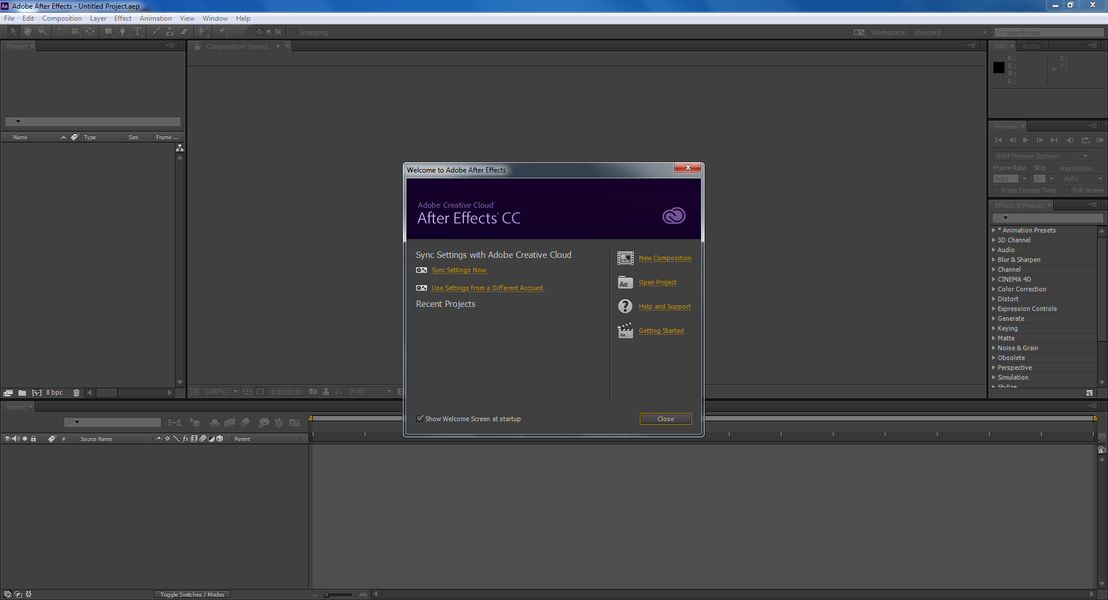The height and width of the screenshot is (600, 1108).
Task: Uncheck Show Welcome Screen at startup
Action: tap(420, 418)
